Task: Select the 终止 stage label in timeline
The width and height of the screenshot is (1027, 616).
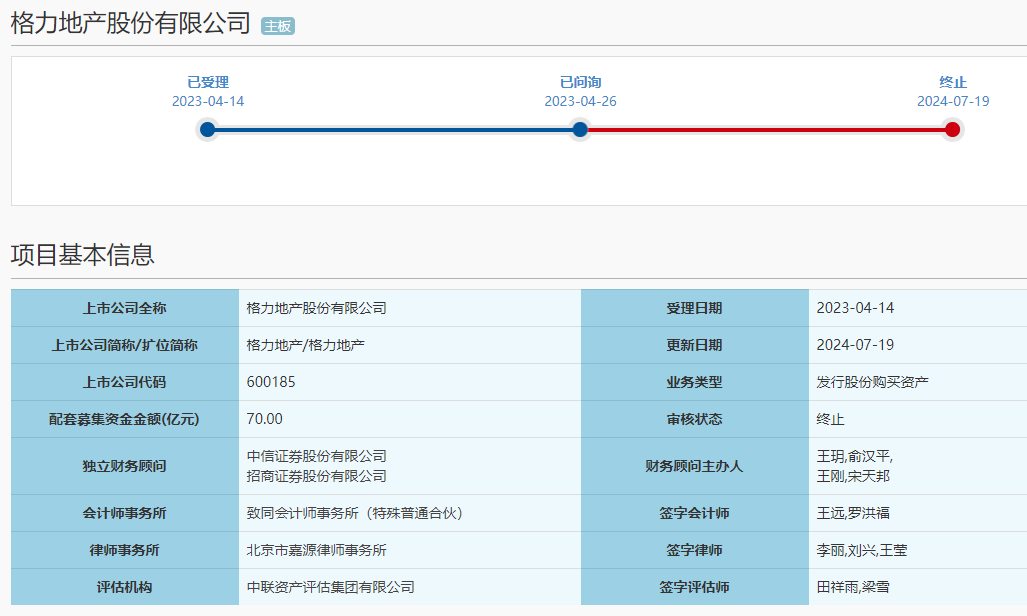Action: (953, 82)
